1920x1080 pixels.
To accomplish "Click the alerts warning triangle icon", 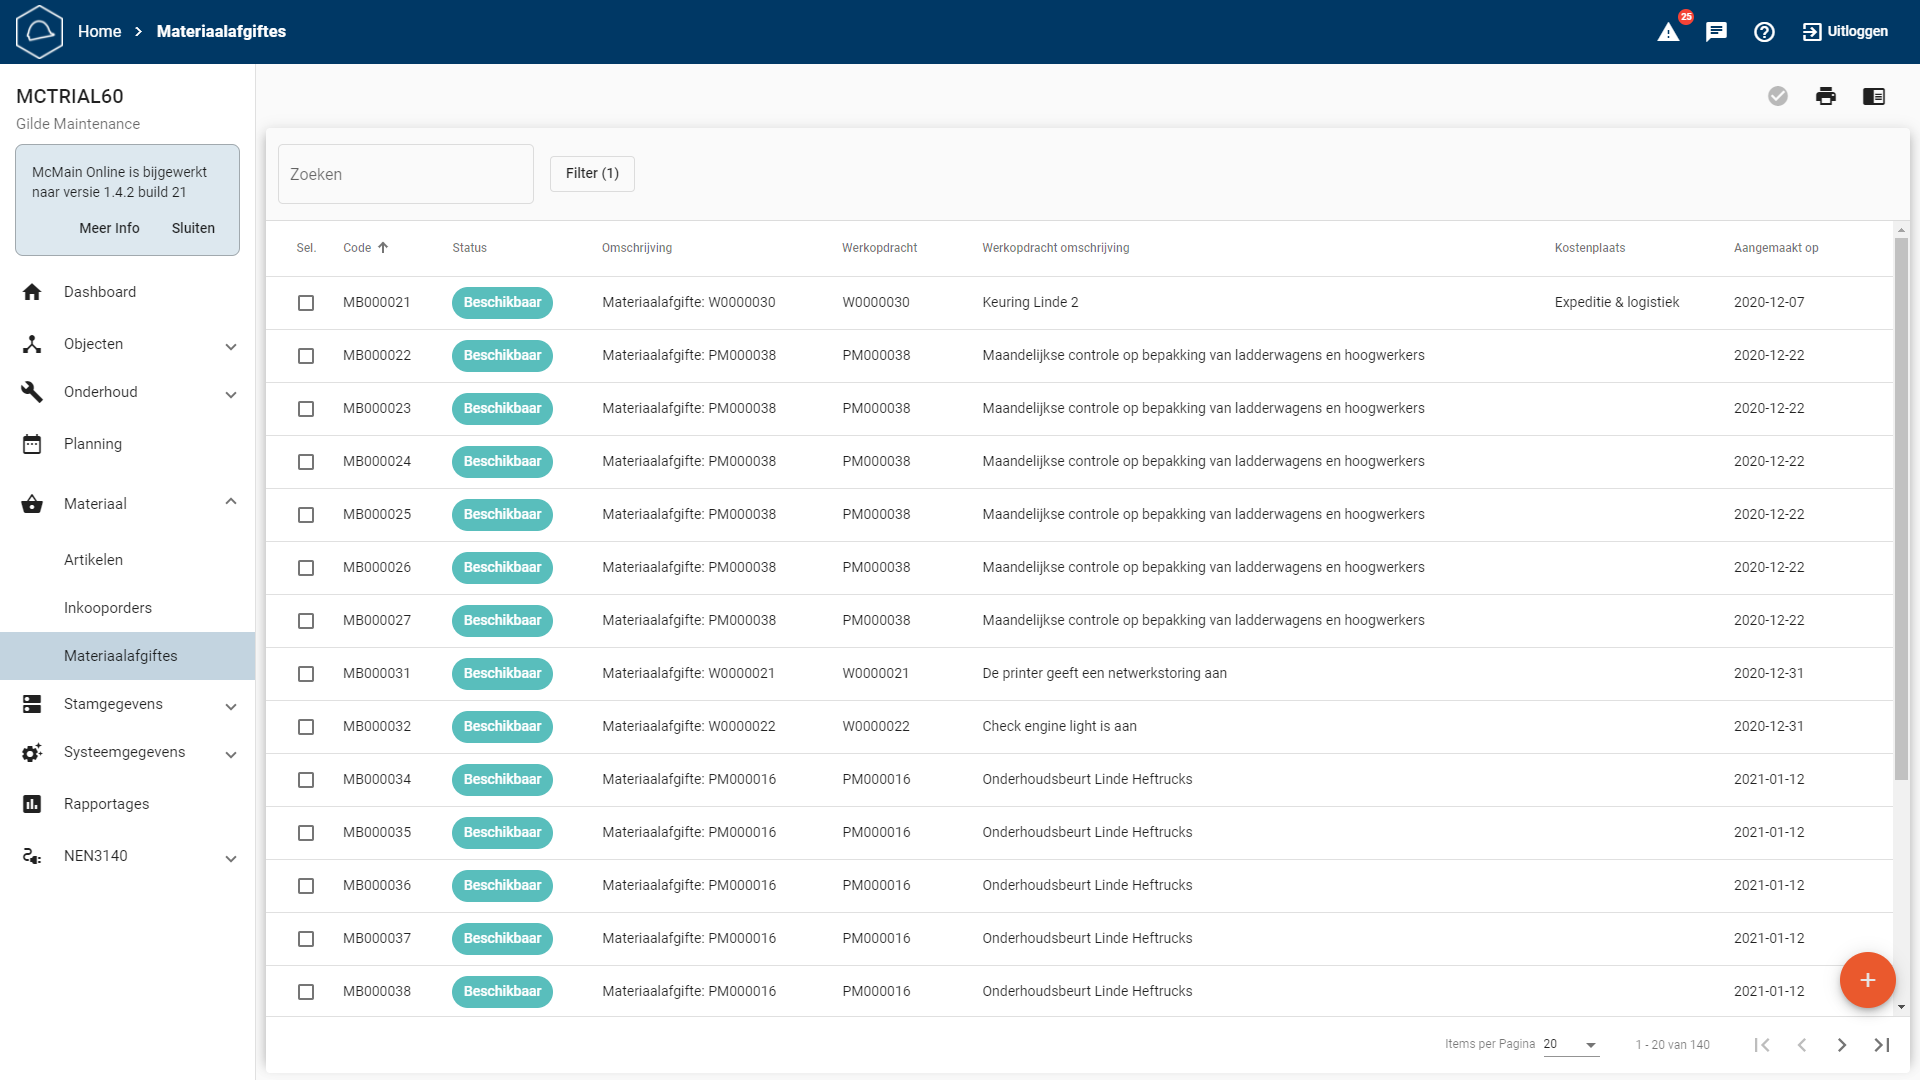I will tap(1668, 32).
